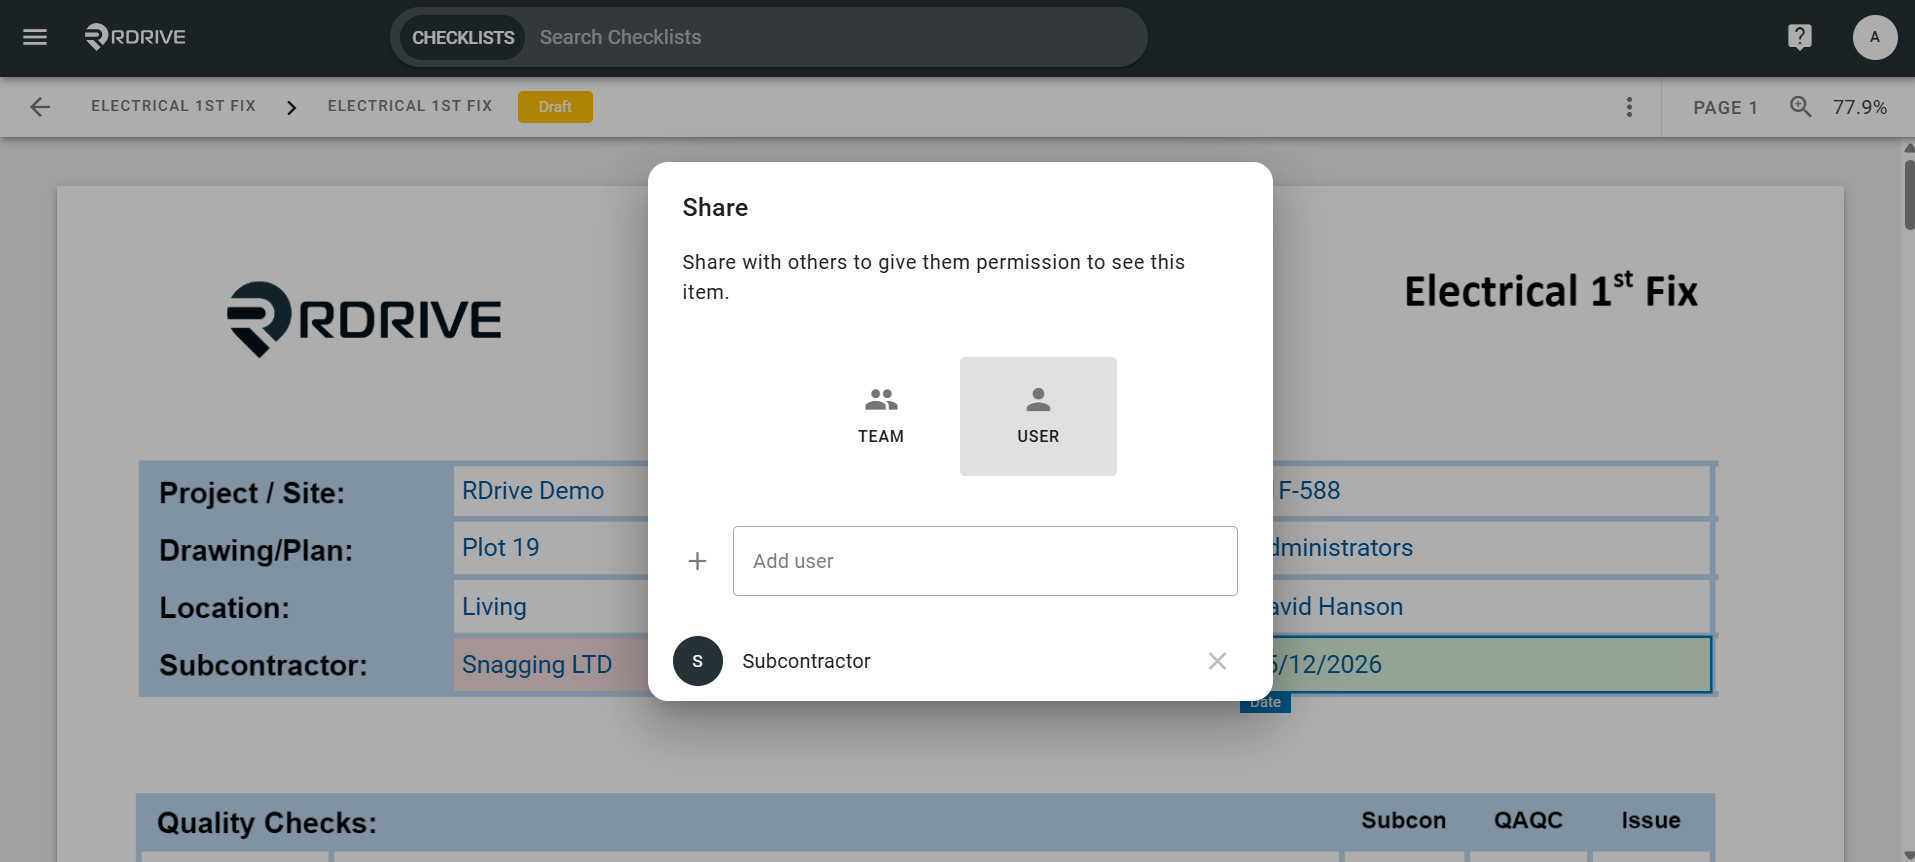Click the RDrive logo in header

(x=135, y=37)
